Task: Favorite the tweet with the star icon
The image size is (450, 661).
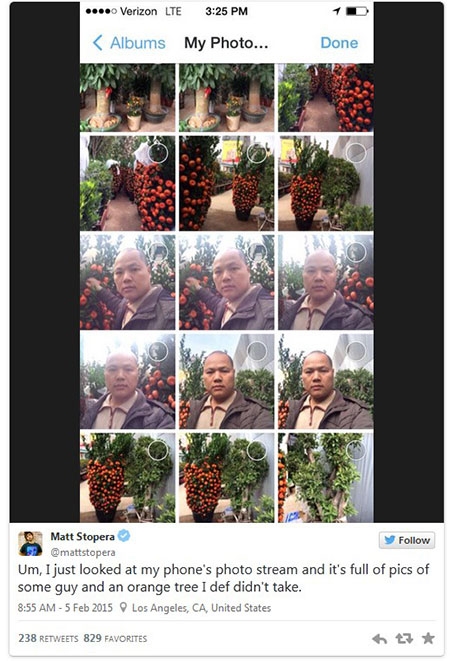Action: coord(428,638)
